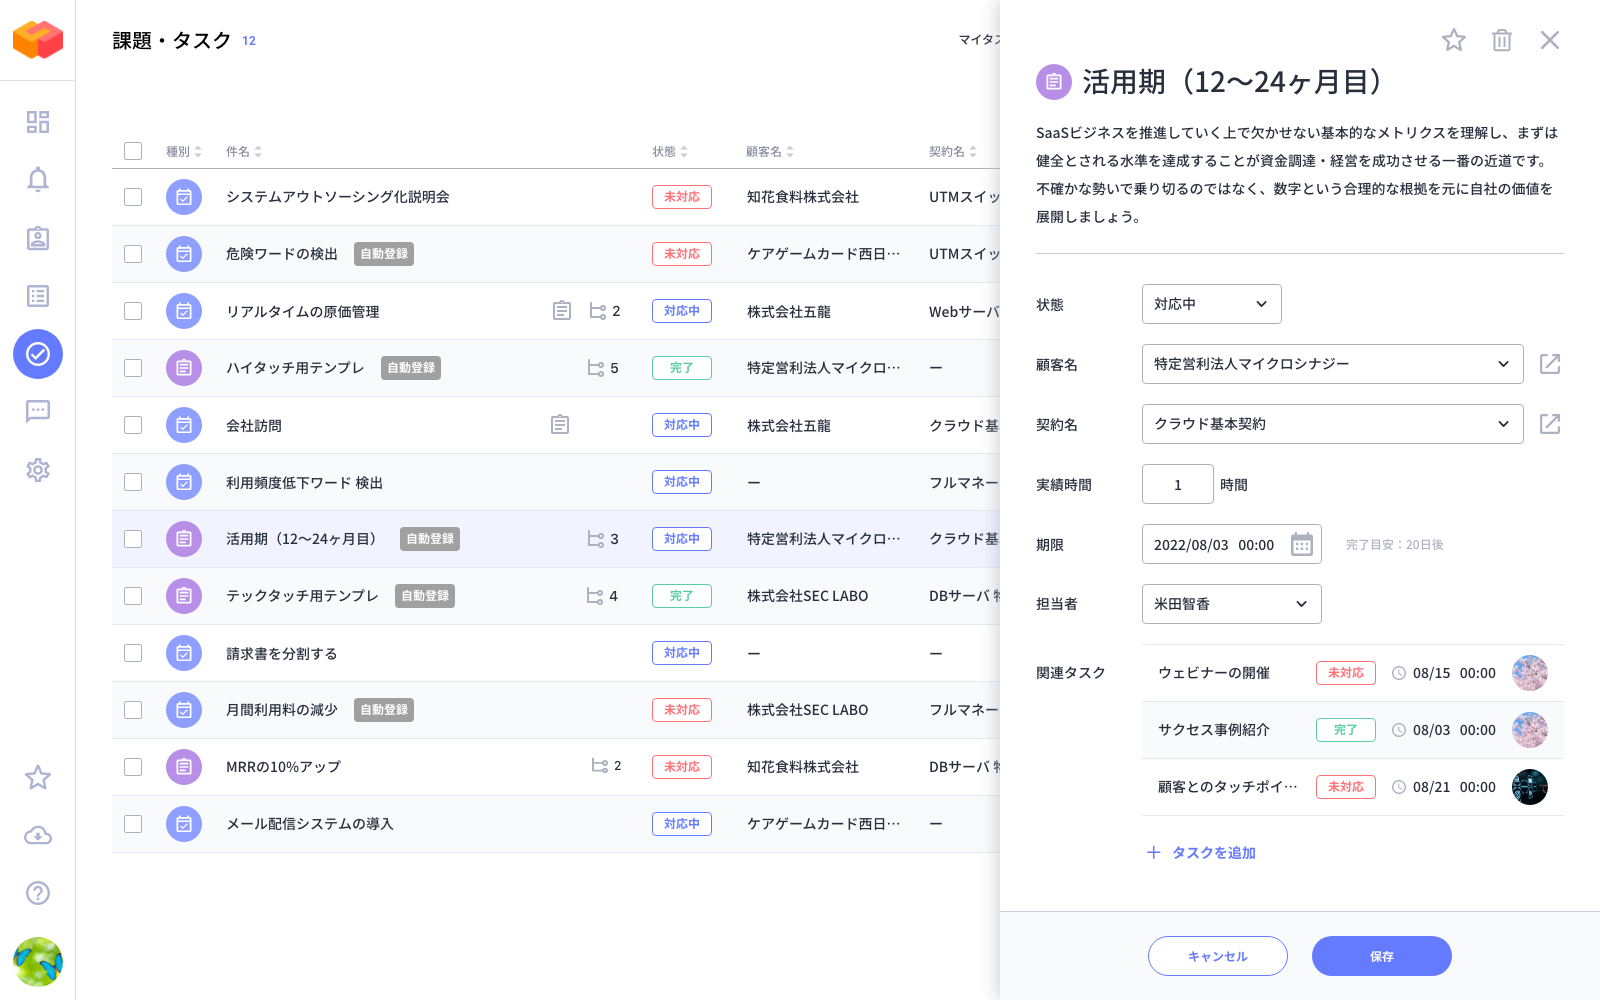Select all rows with the header checkbox
Image resolution: width=1600 pixels, height=1000 pixels.
pos(133,150)
